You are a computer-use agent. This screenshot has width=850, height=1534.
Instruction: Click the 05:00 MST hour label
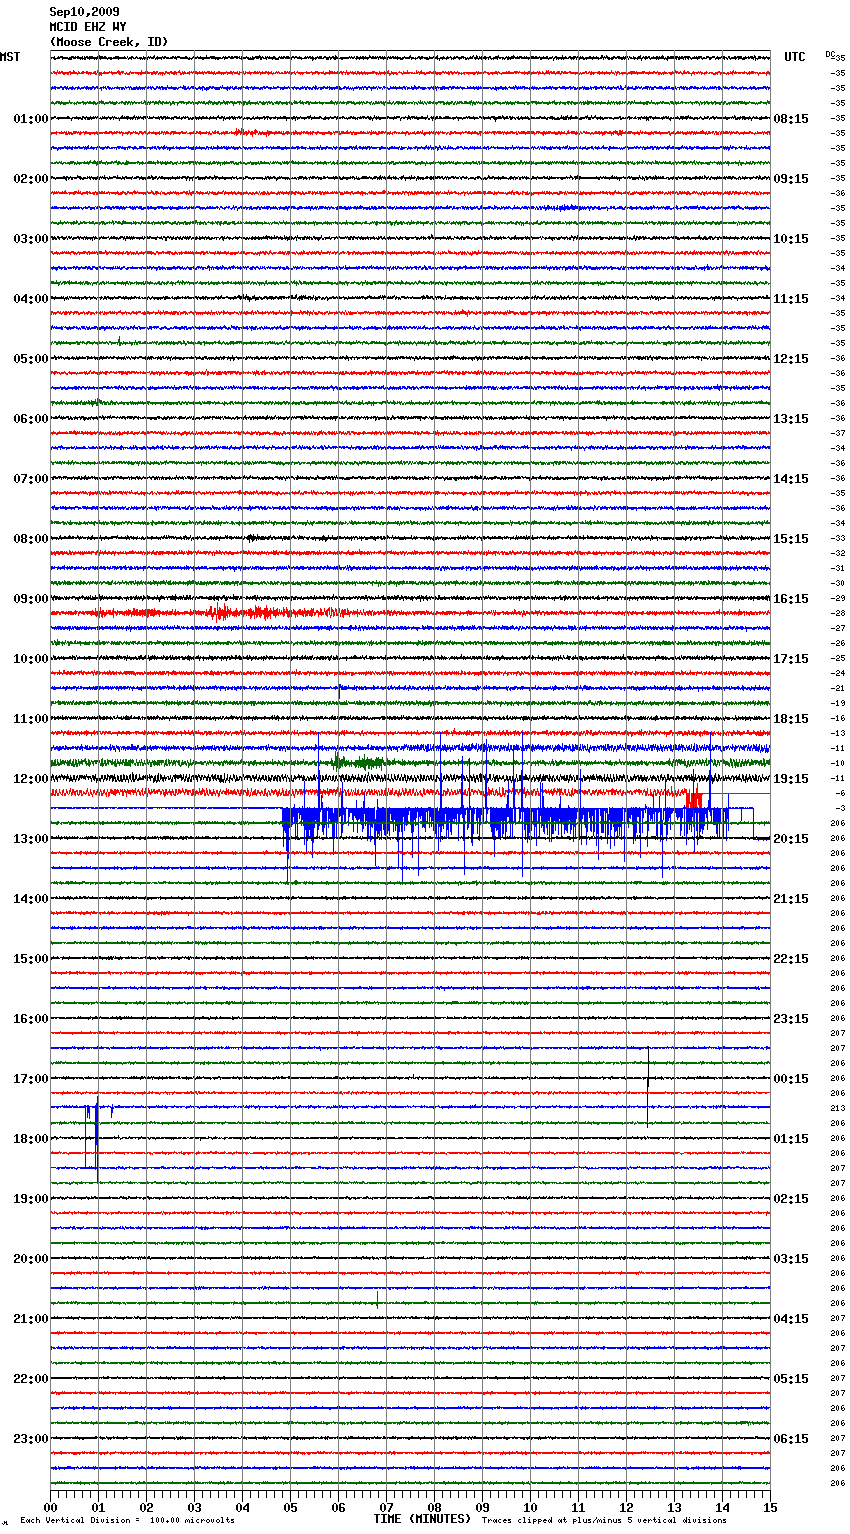click(x=31, y=358)
